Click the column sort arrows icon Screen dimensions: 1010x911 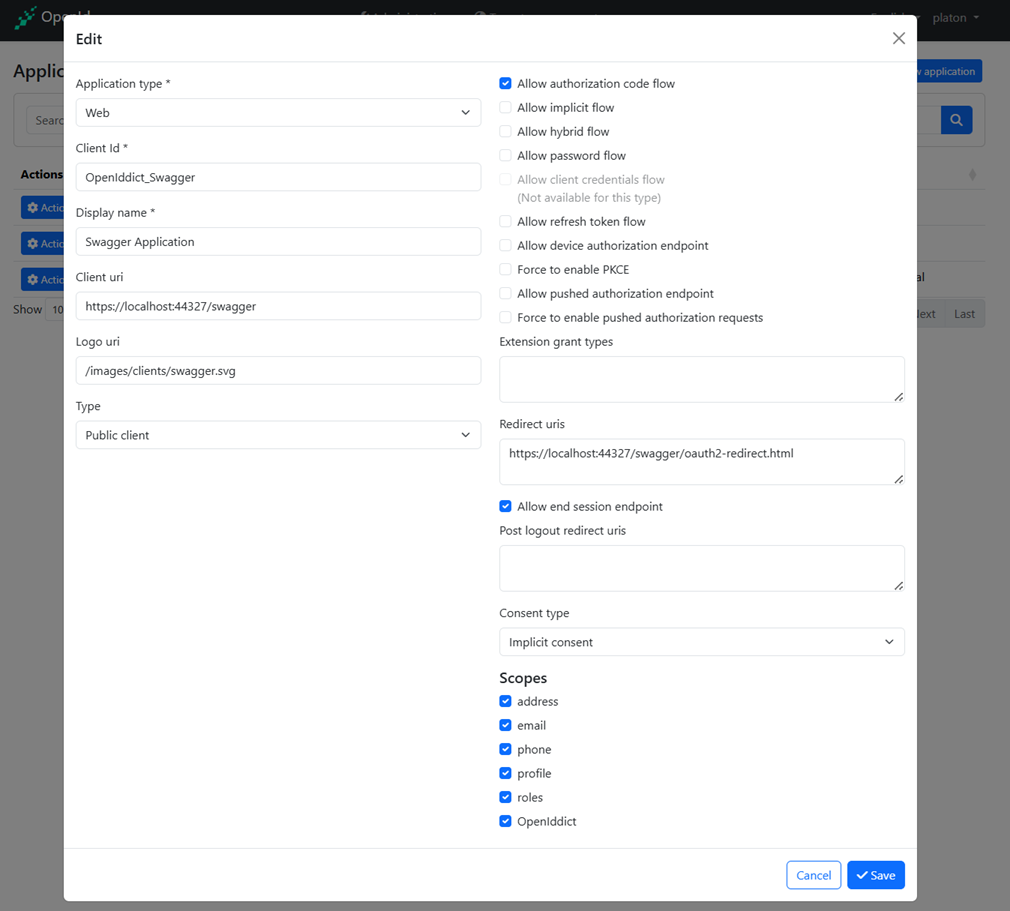[972, 175]
